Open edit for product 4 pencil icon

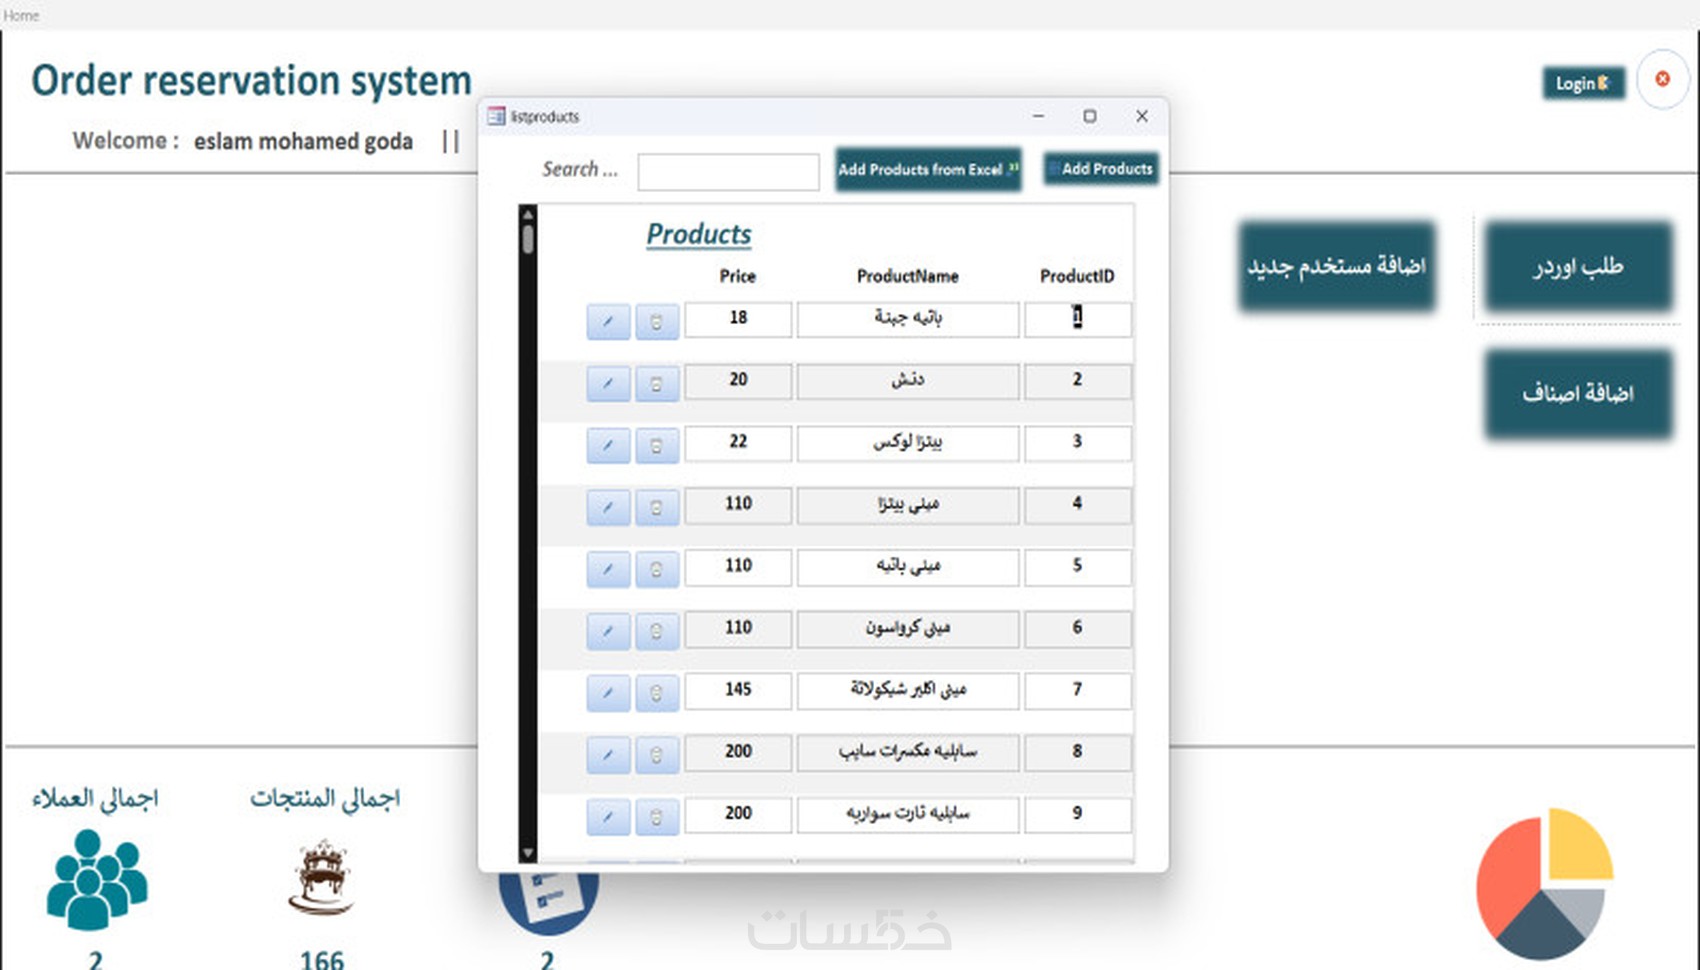pos(608,507)
